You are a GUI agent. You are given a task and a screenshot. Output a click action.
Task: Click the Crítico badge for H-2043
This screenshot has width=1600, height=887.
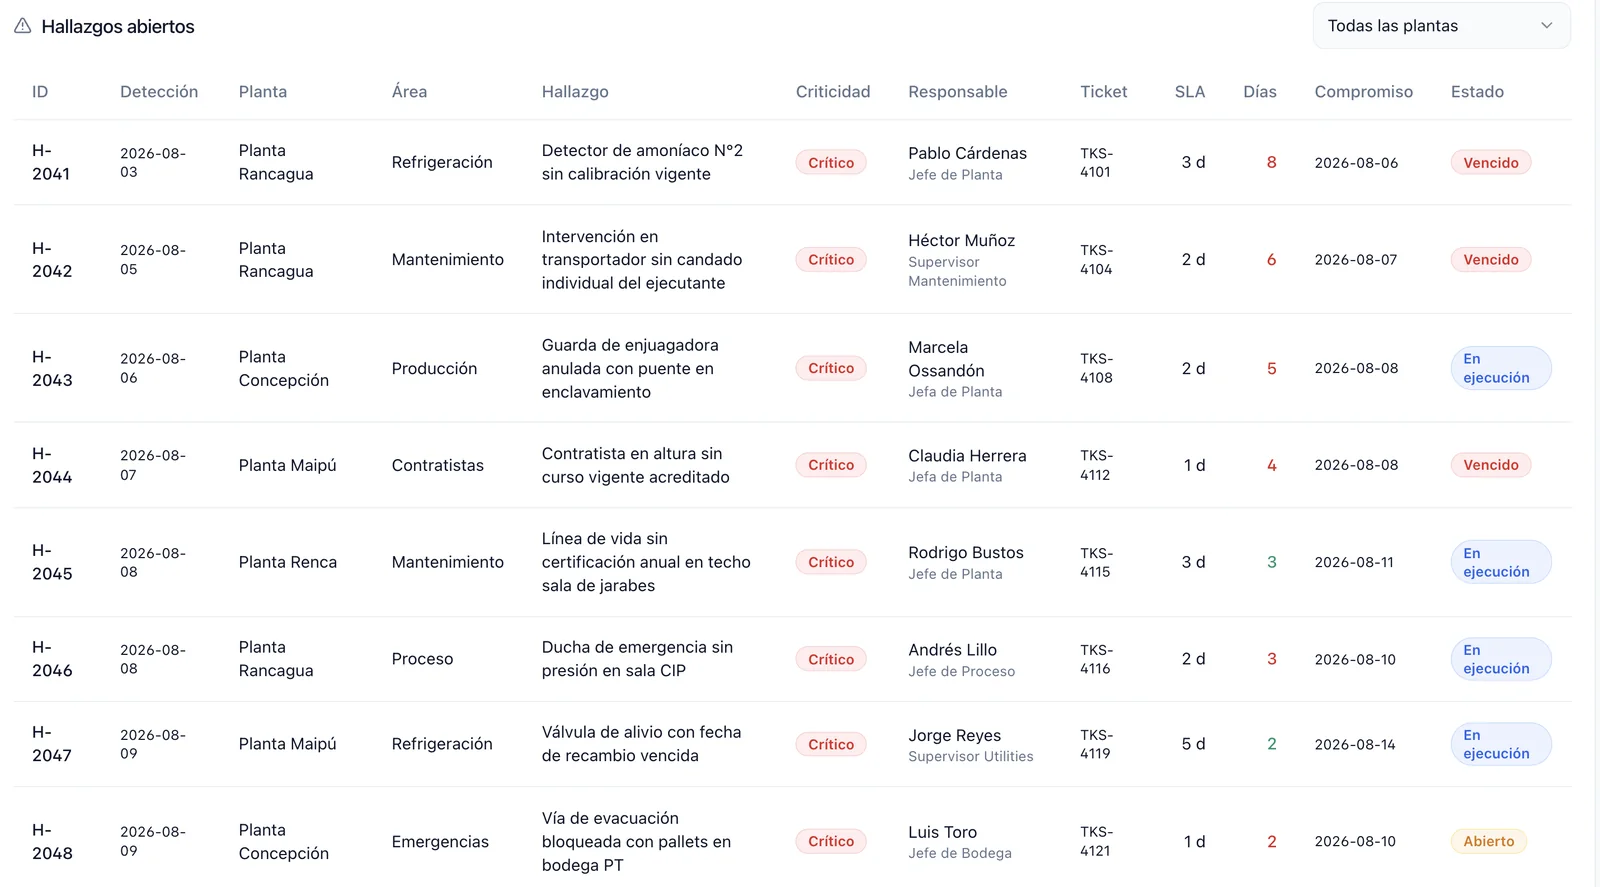click(x=831, y=368)
